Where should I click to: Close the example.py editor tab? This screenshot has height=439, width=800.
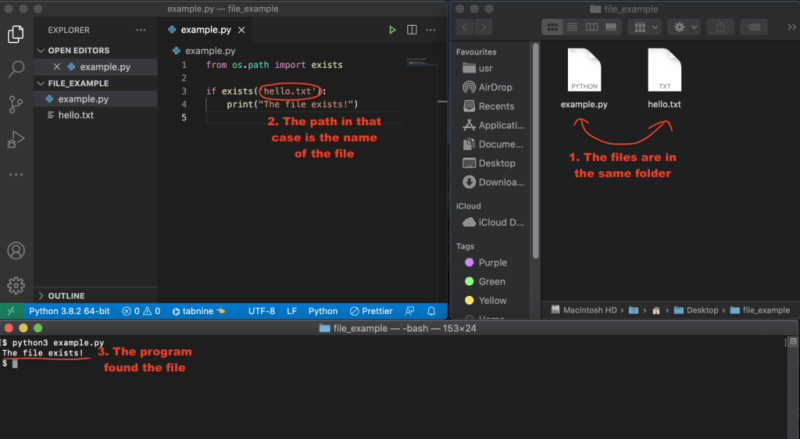pyautogui.click(x=241, y=30)
